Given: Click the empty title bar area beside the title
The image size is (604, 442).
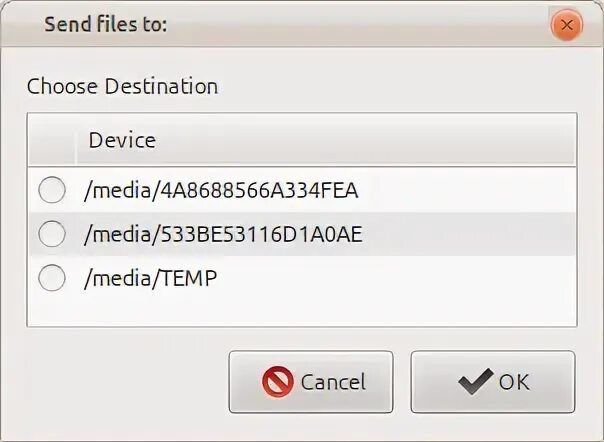Looking at the screenshot, I should coord(350,25).
